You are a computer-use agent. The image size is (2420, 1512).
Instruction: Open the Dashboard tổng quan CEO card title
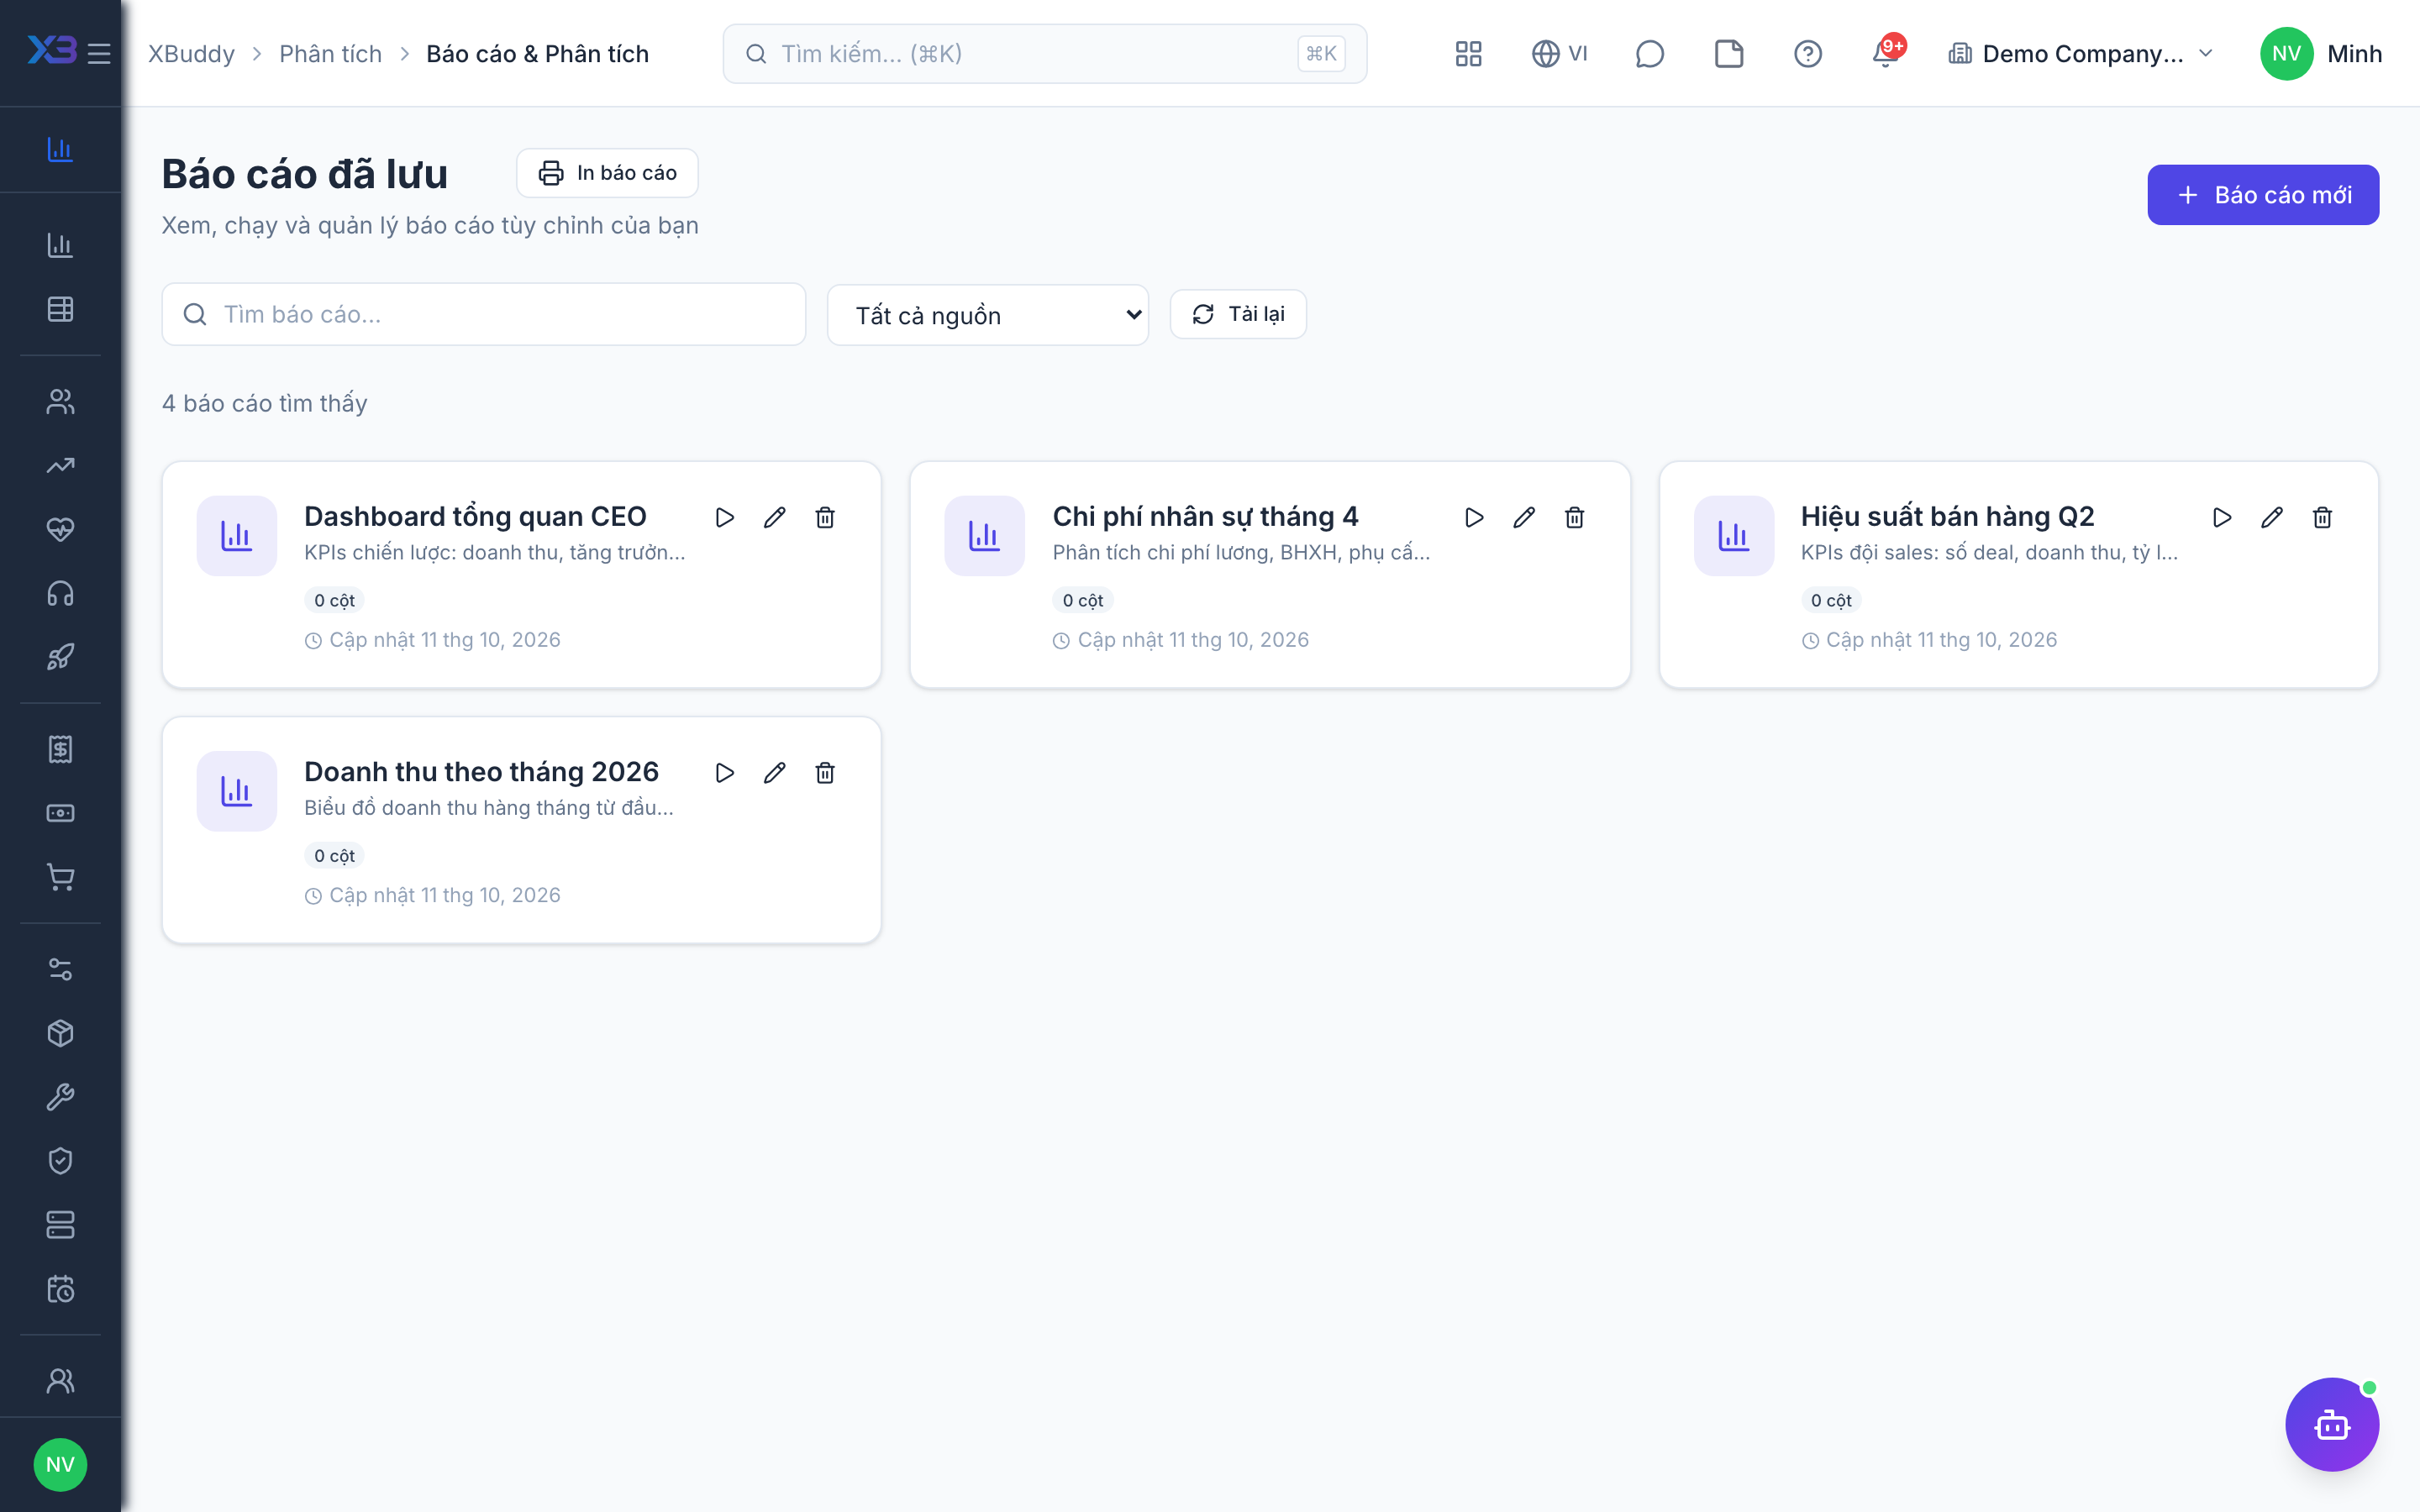pos(475,517)
